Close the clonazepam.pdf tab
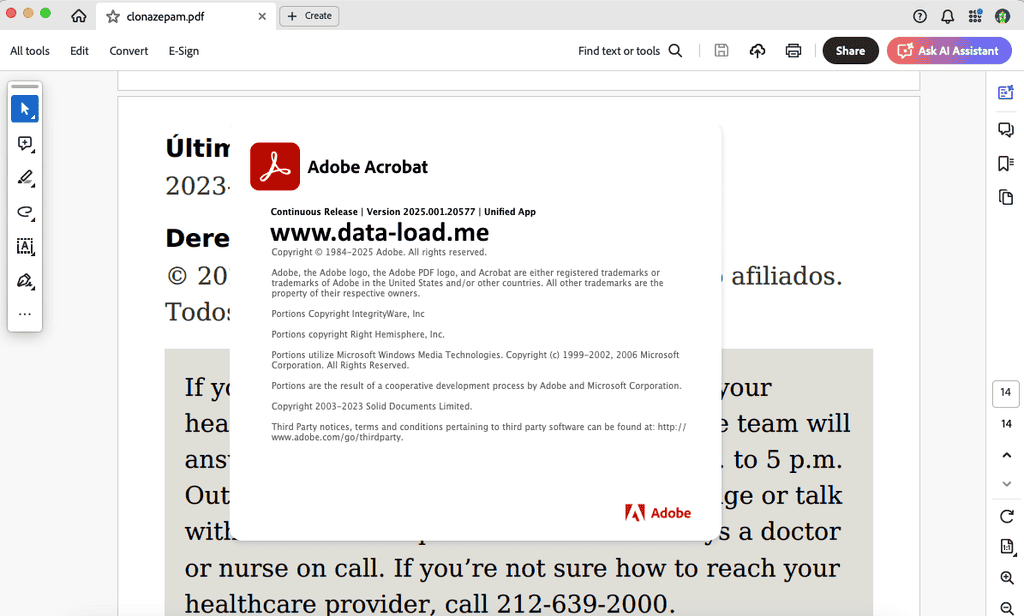Image resolution: width=1024 pixels, height=616 pixels. tap(262, 16)
